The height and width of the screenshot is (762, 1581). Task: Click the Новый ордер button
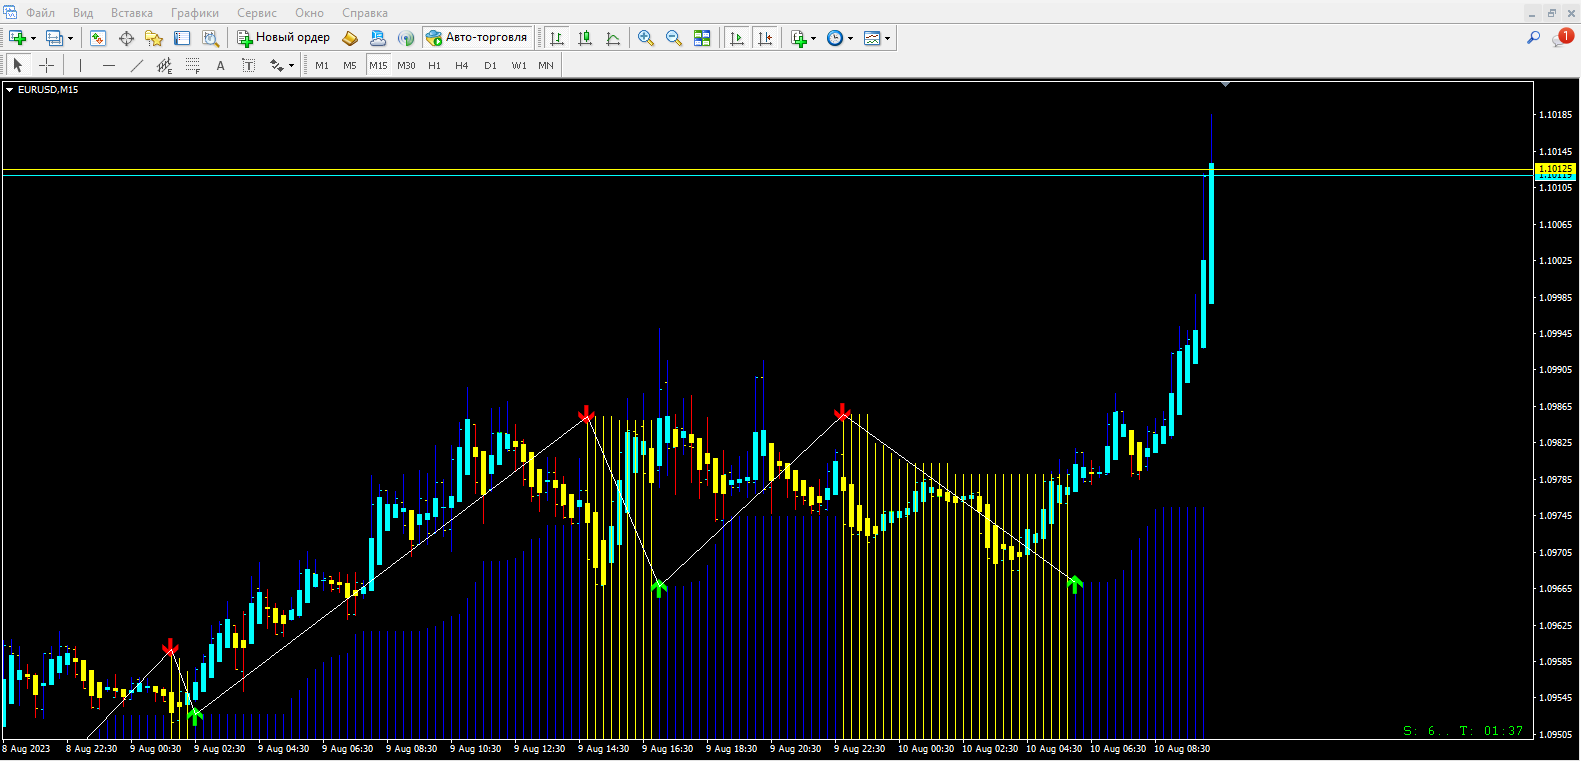[283, 38]
